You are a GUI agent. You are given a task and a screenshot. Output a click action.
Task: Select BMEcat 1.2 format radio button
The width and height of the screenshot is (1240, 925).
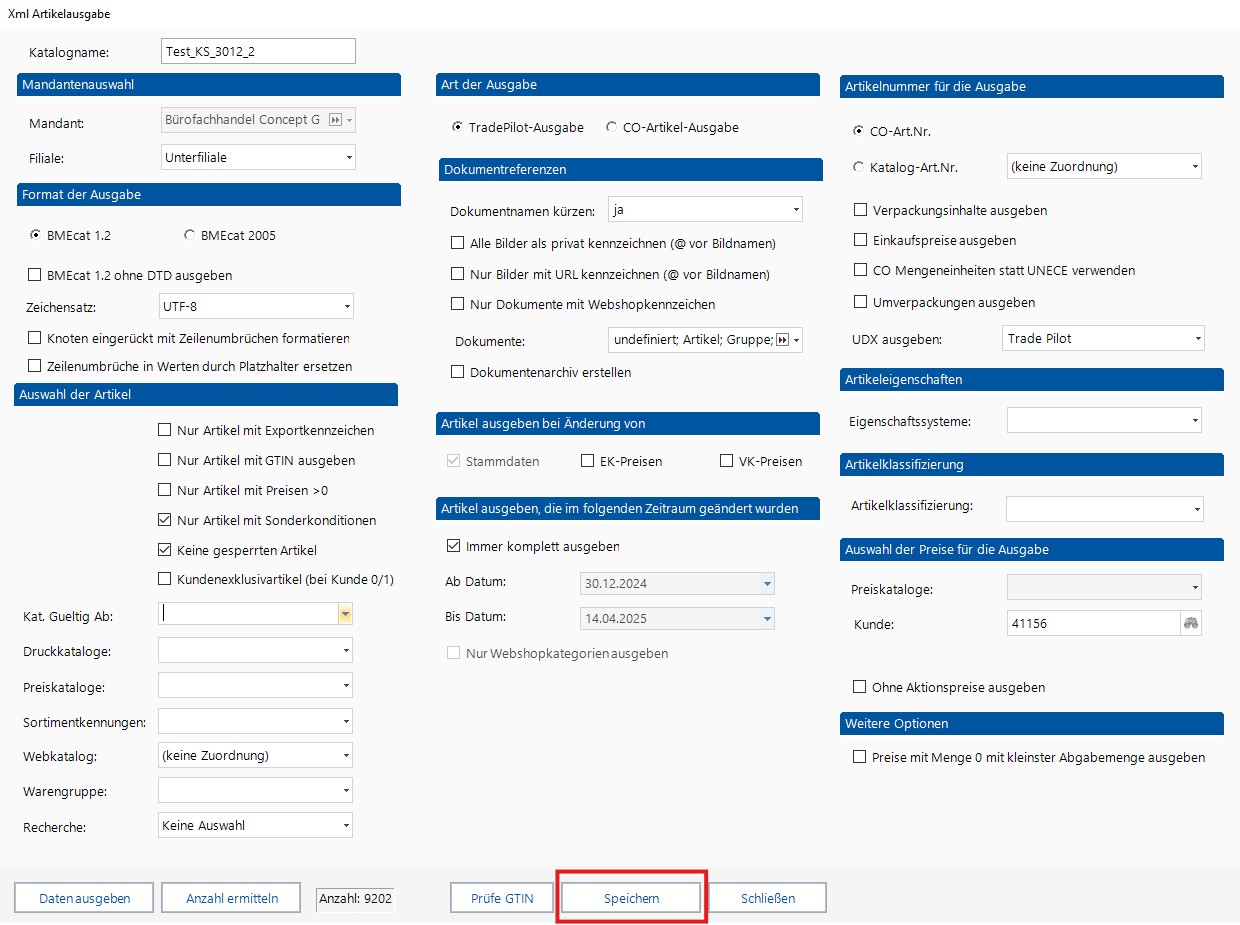pos(36,235)
